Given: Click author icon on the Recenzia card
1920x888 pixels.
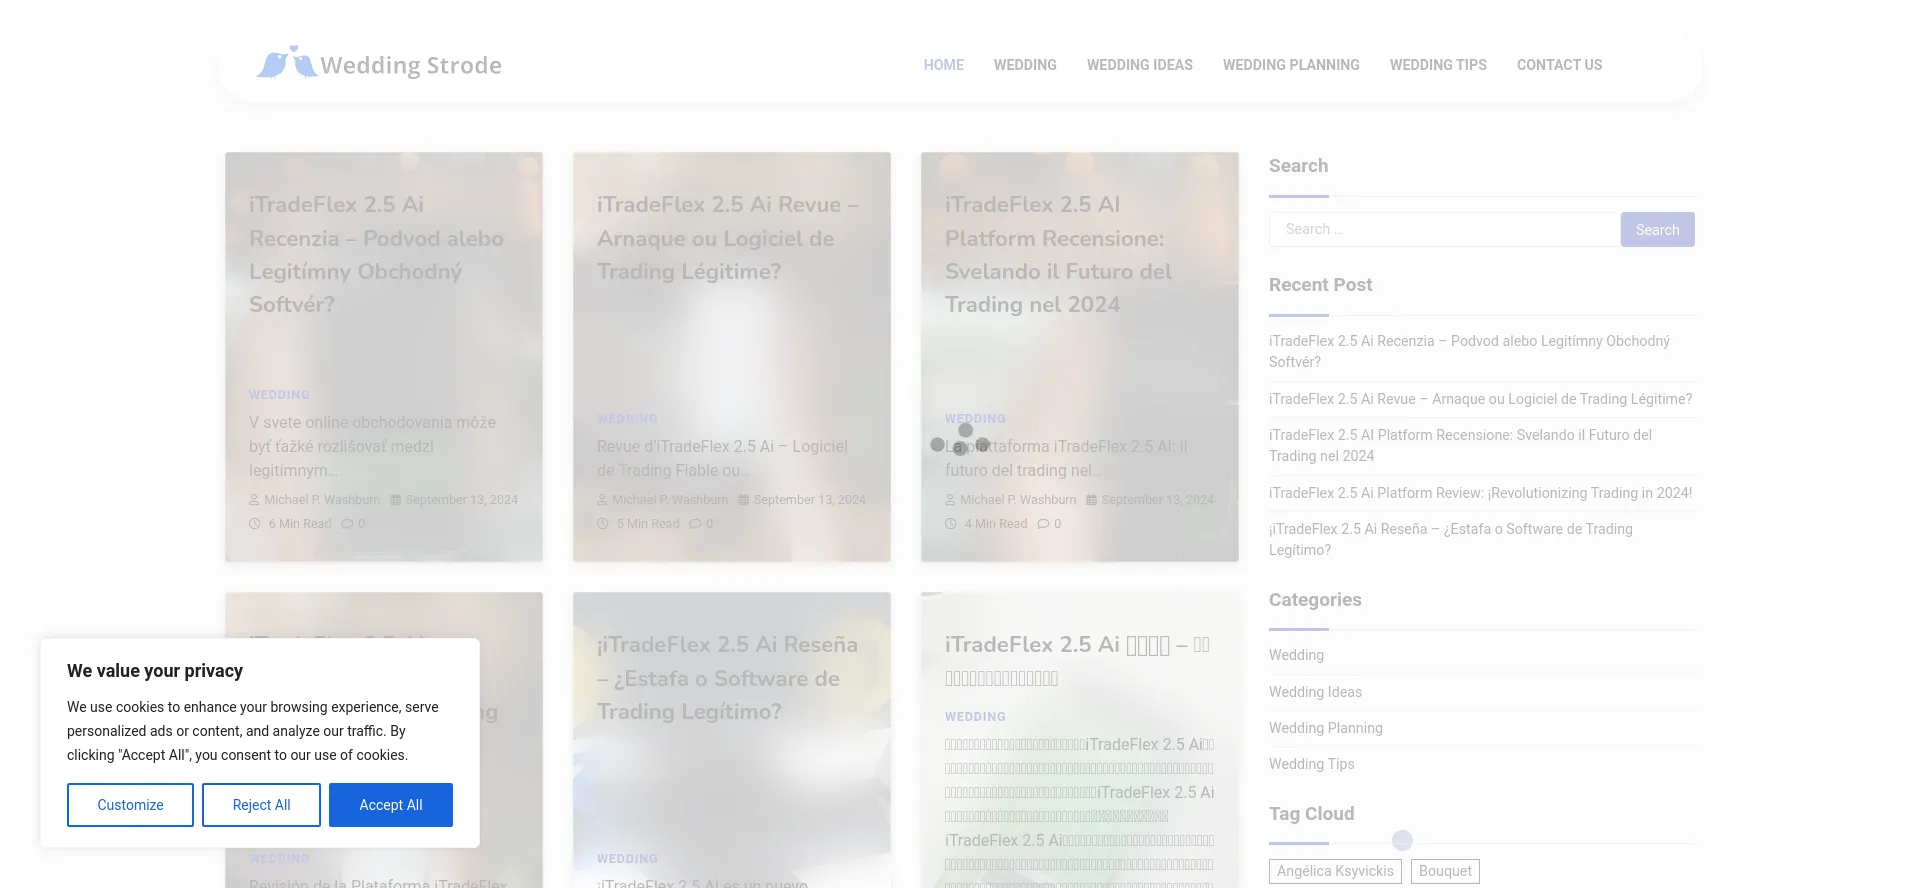Looking at the screenshot, I should pos(254,500).
